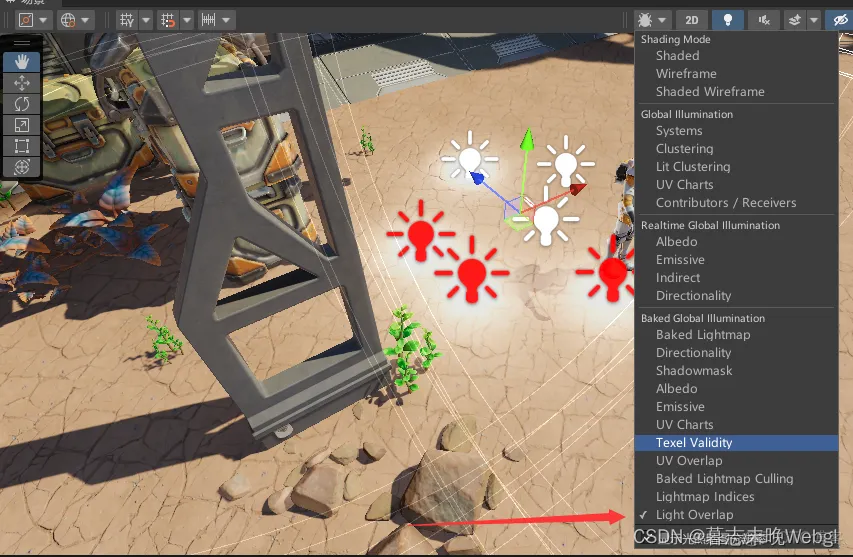853x557 pixels.
Task: Toggle grid visibility icon
Action: [x=127, y=21]
